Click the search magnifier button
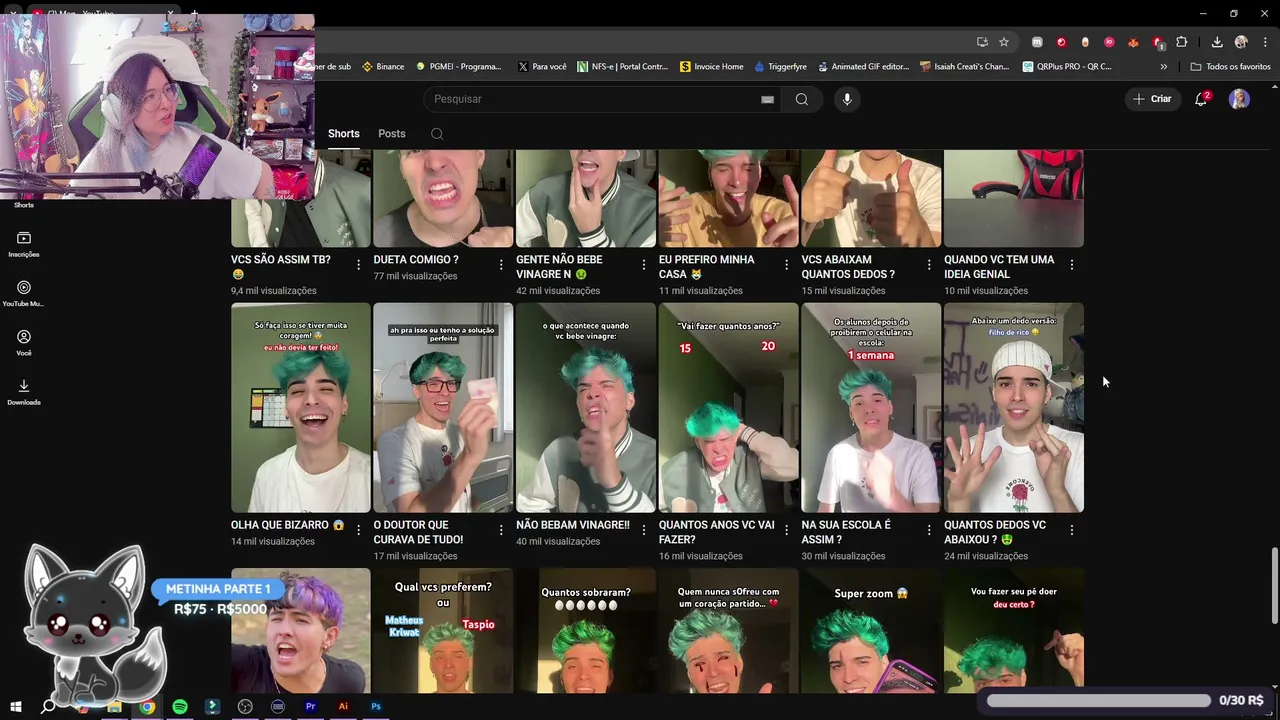The width and height of the screenshot is (1280, 720). point(801,99)
